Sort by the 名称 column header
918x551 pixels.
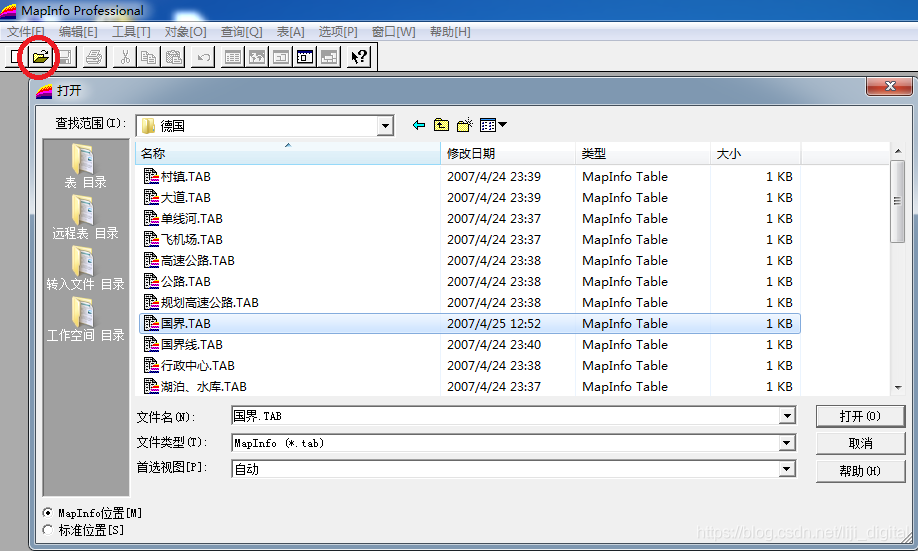(287, 153)
